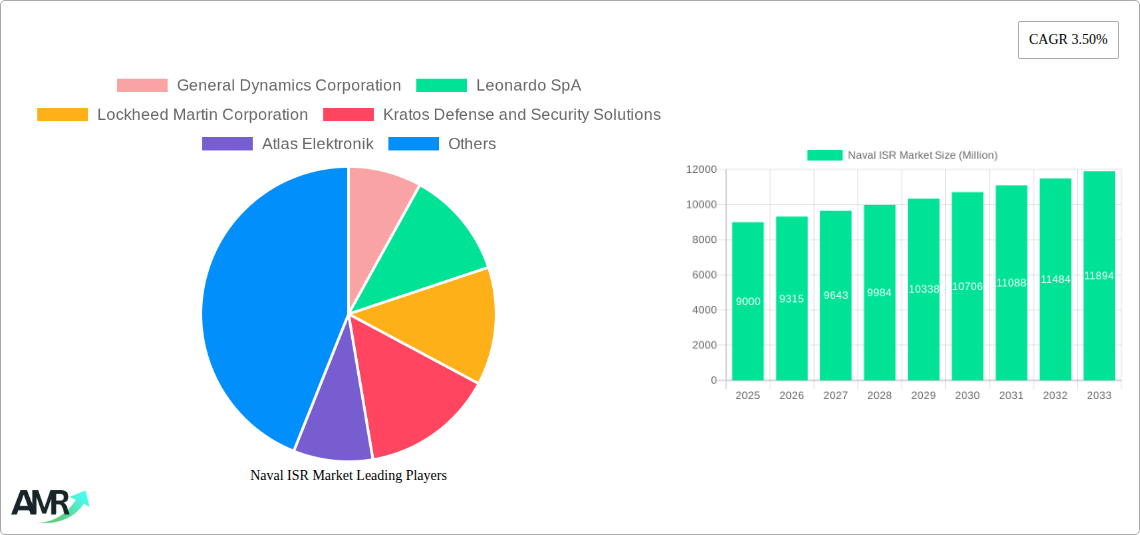Hide Kratos Defense and Security Solutions series
Screen dimensions: 1140x535
[521, 115]
